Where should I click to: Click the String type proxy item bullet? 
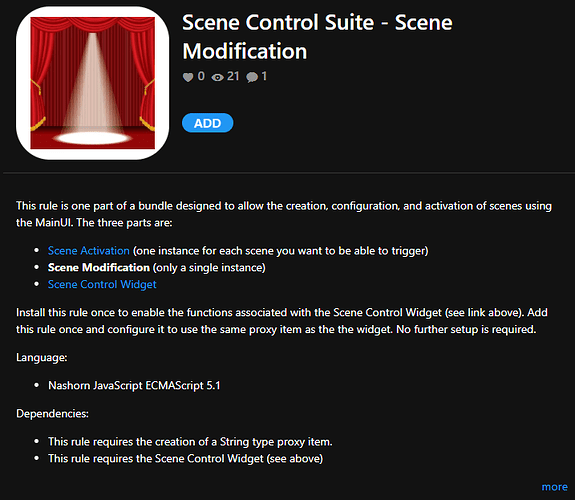[x=190, y=442]
